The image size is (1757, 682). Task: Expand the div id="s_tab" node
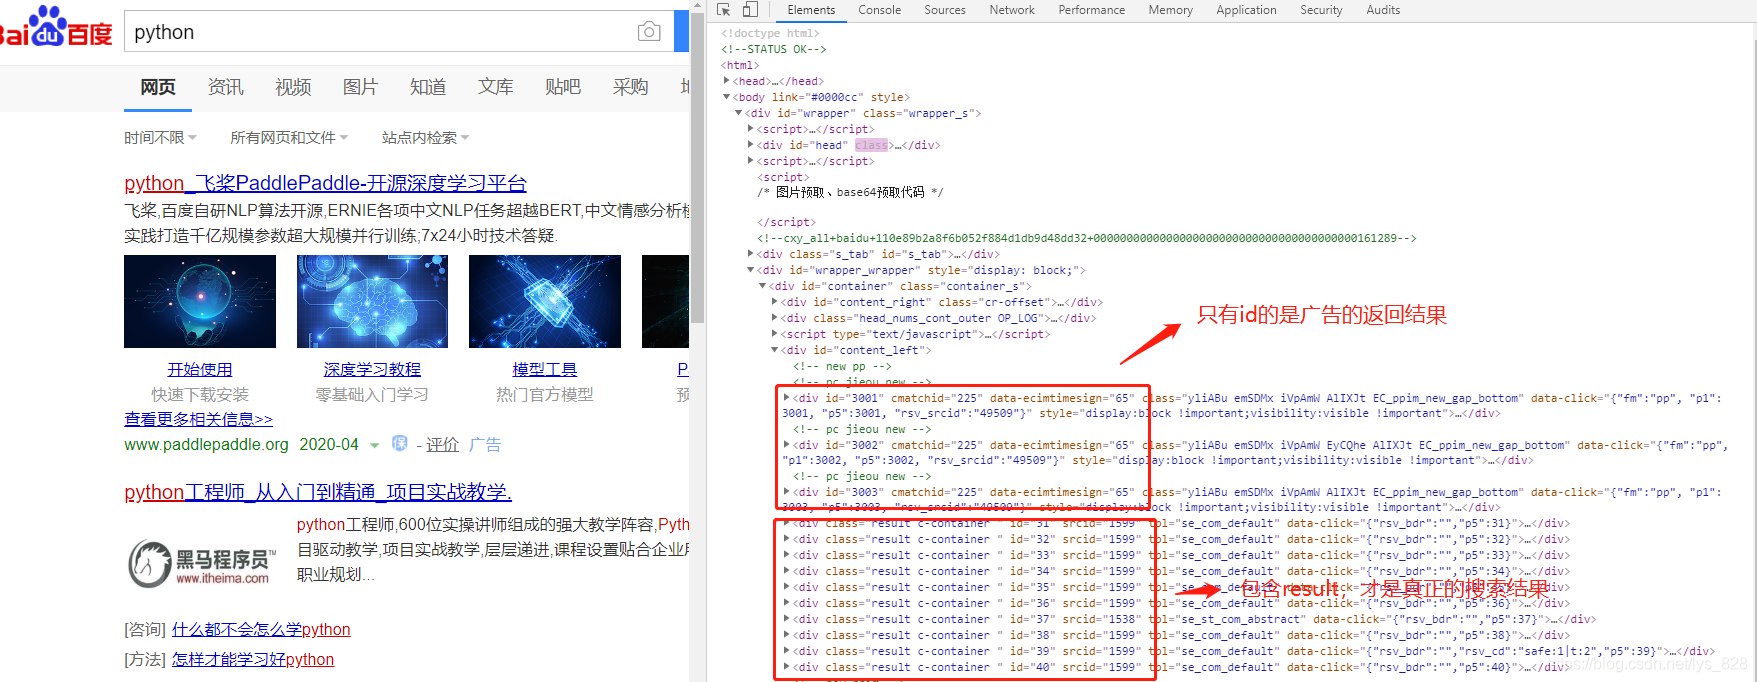751,254
